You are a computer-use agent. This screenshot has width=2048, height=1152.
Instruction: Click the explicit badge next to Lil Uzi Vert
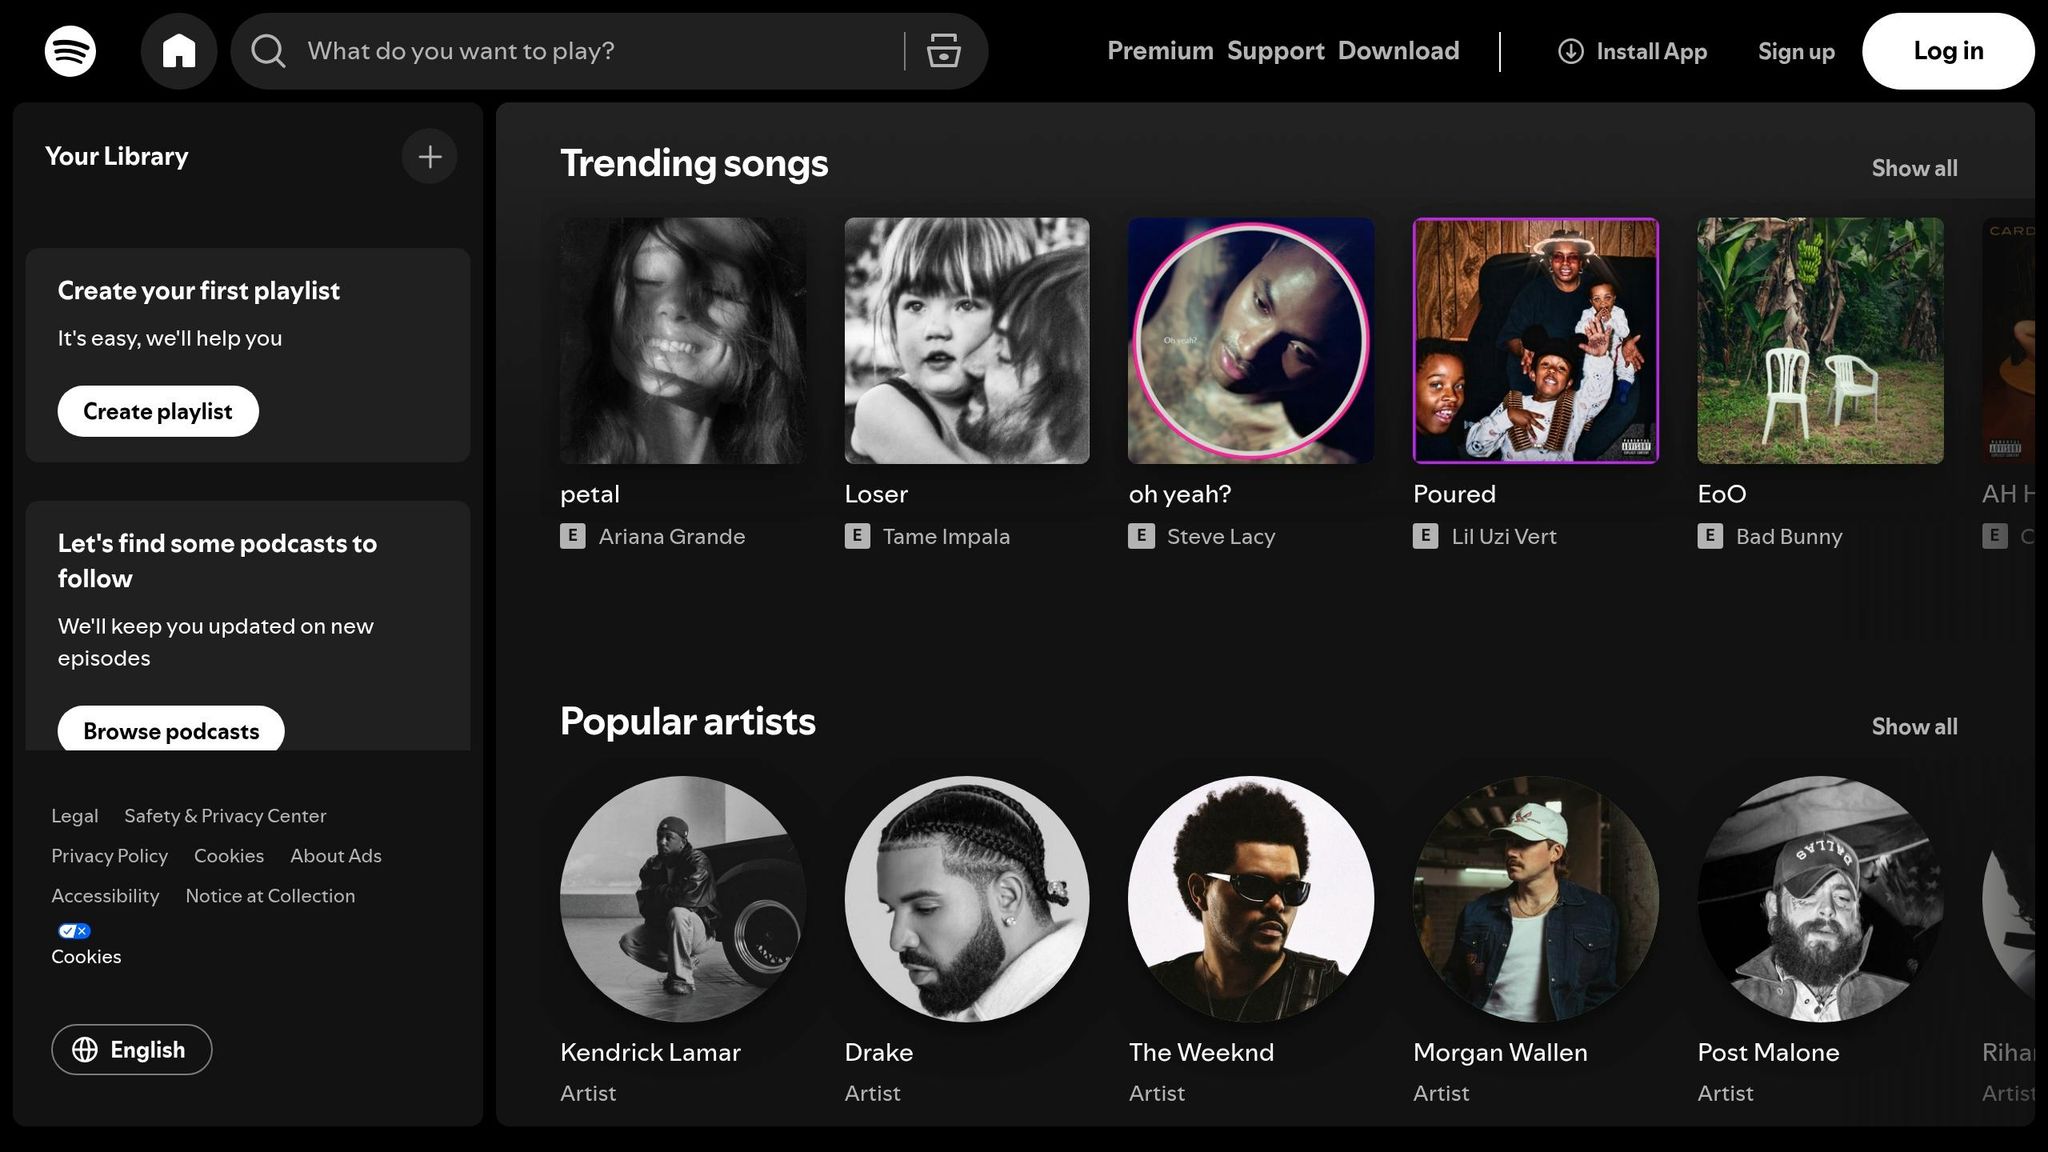pyautogui.click(x=1425, y=536)
